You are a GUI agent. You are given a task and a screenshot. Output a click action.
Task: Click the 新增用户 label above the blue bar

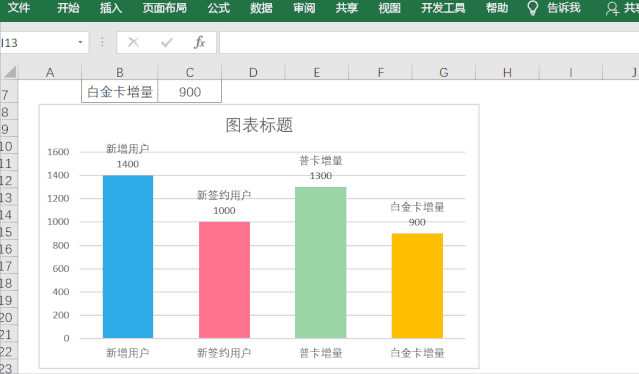point(128,149)
